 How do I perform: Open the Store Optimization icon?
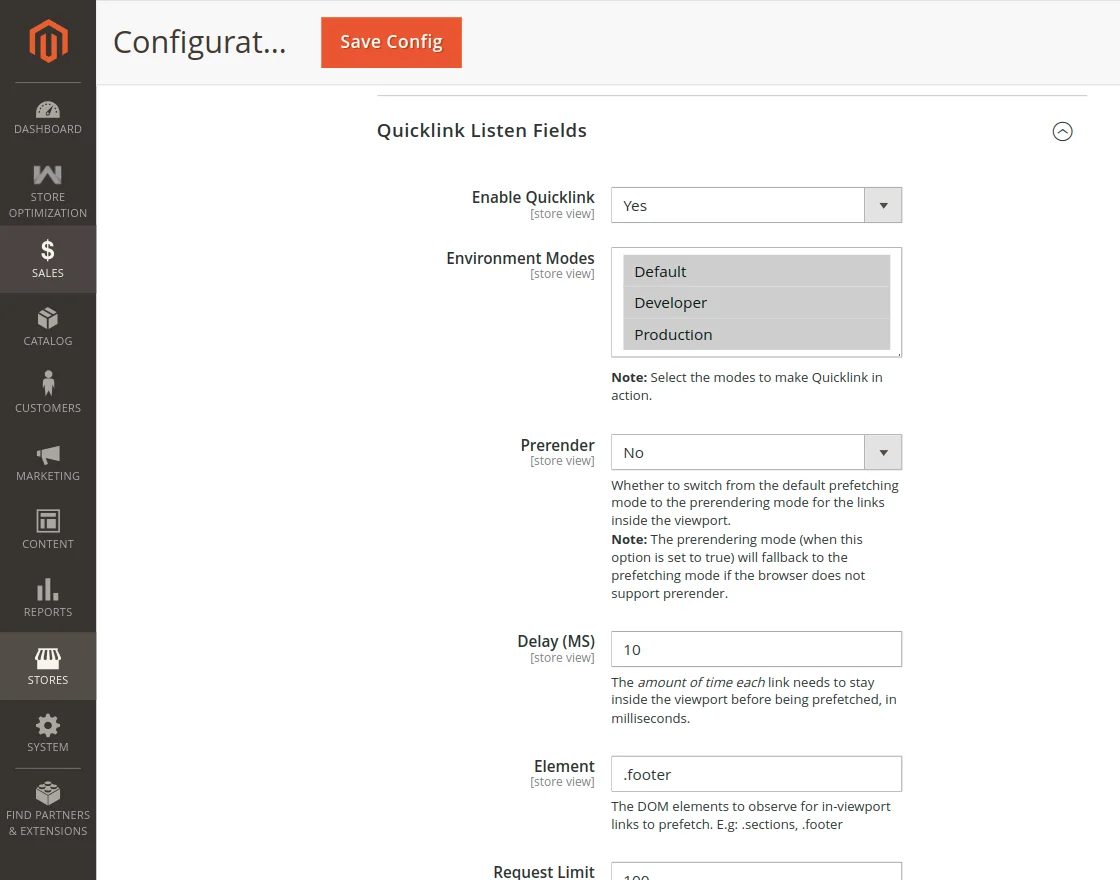click(48, 174)
